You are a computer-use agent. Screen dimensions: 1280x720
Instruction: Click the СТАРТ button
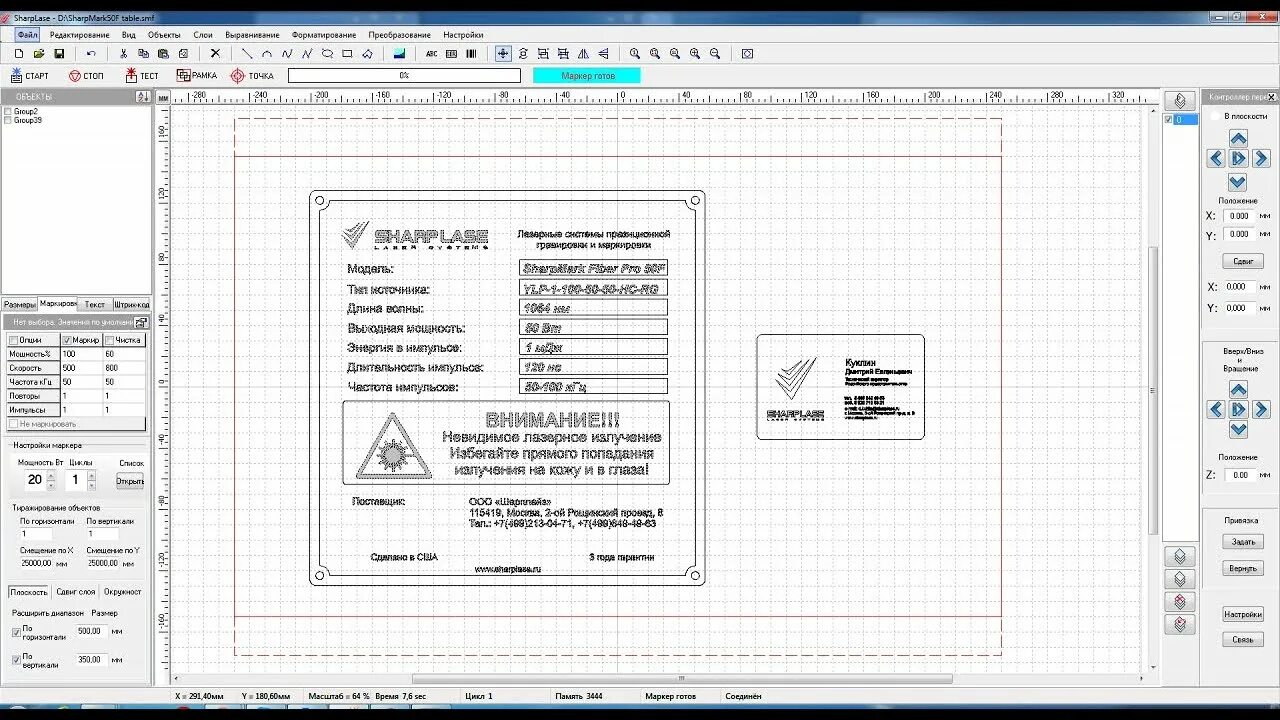point(30,76)
